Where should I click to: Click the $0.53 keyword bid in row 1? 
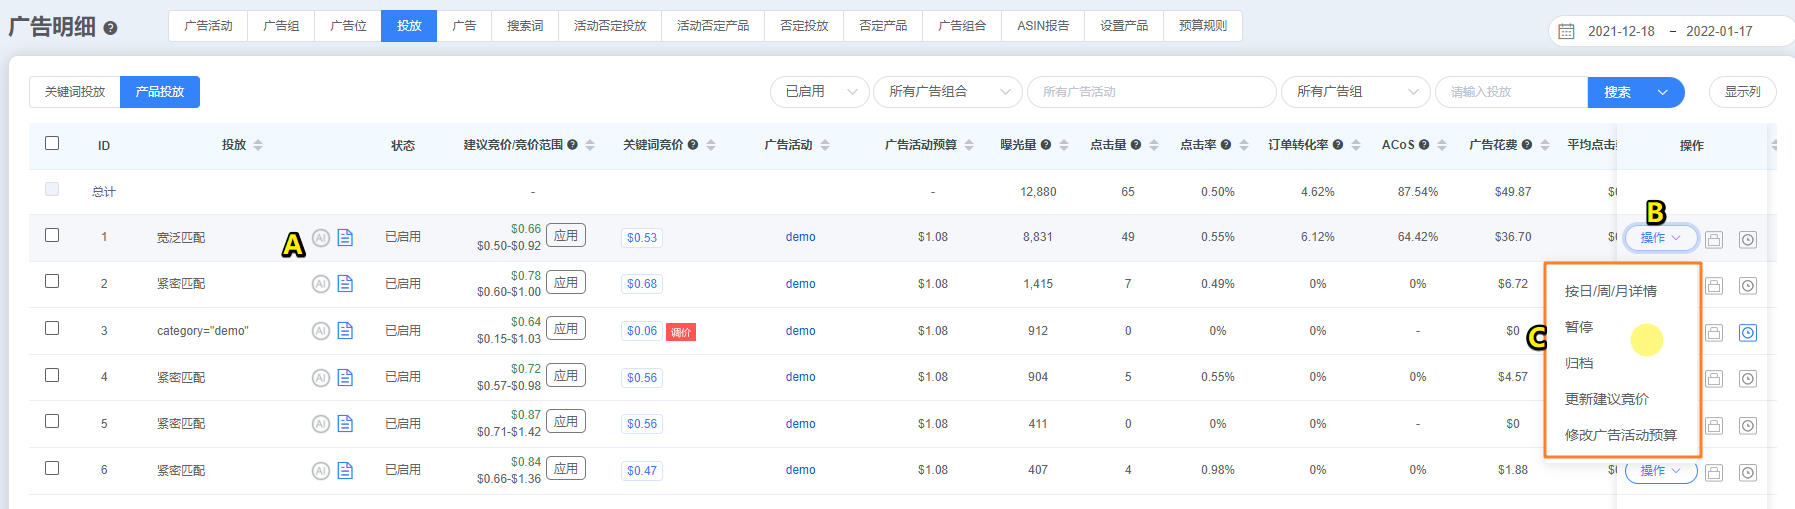[x=642, y=238]
